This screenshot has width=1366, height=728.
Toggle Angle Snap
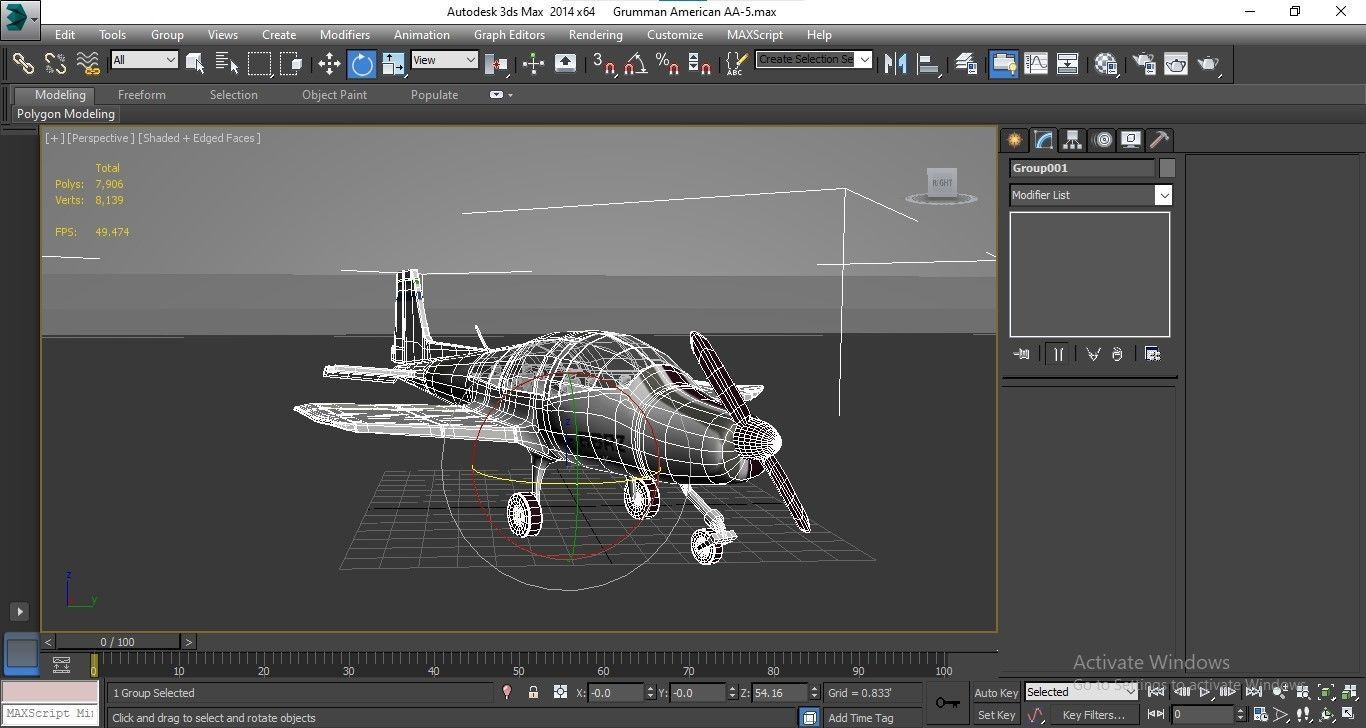click(635, 64)
